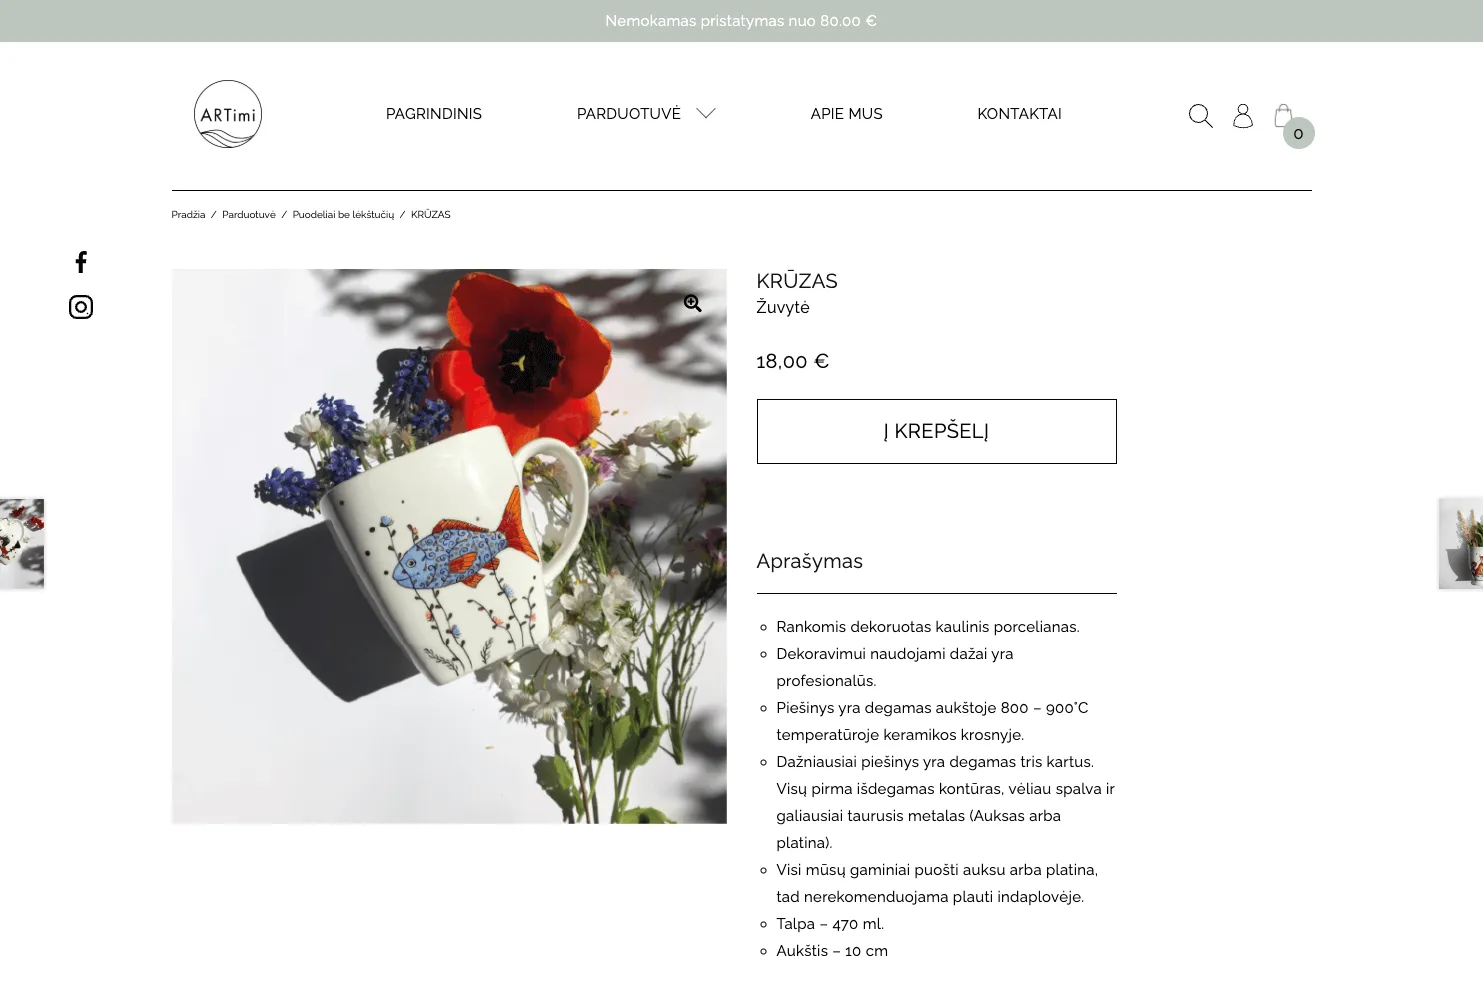Open the search magnifier icon

point(1200,116)
